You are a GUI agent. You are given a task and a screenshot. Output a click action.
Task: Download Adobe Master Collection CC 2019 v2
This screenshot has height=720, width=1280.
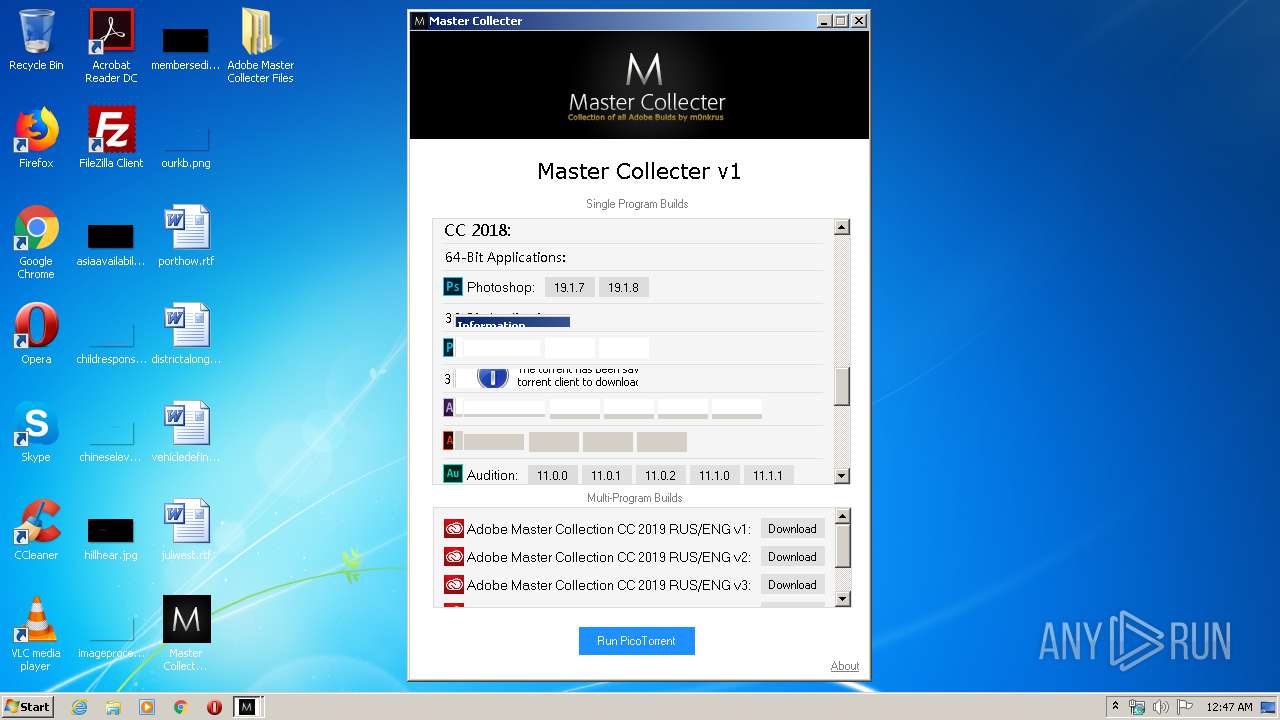point(792,557)
